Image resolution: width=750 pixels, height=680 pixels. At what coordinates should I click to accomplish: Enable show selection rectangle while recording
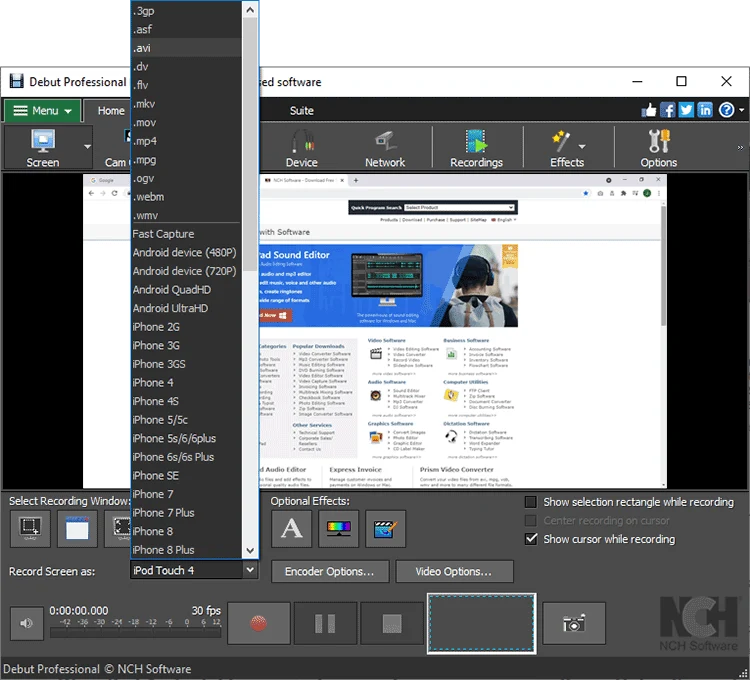531,502
